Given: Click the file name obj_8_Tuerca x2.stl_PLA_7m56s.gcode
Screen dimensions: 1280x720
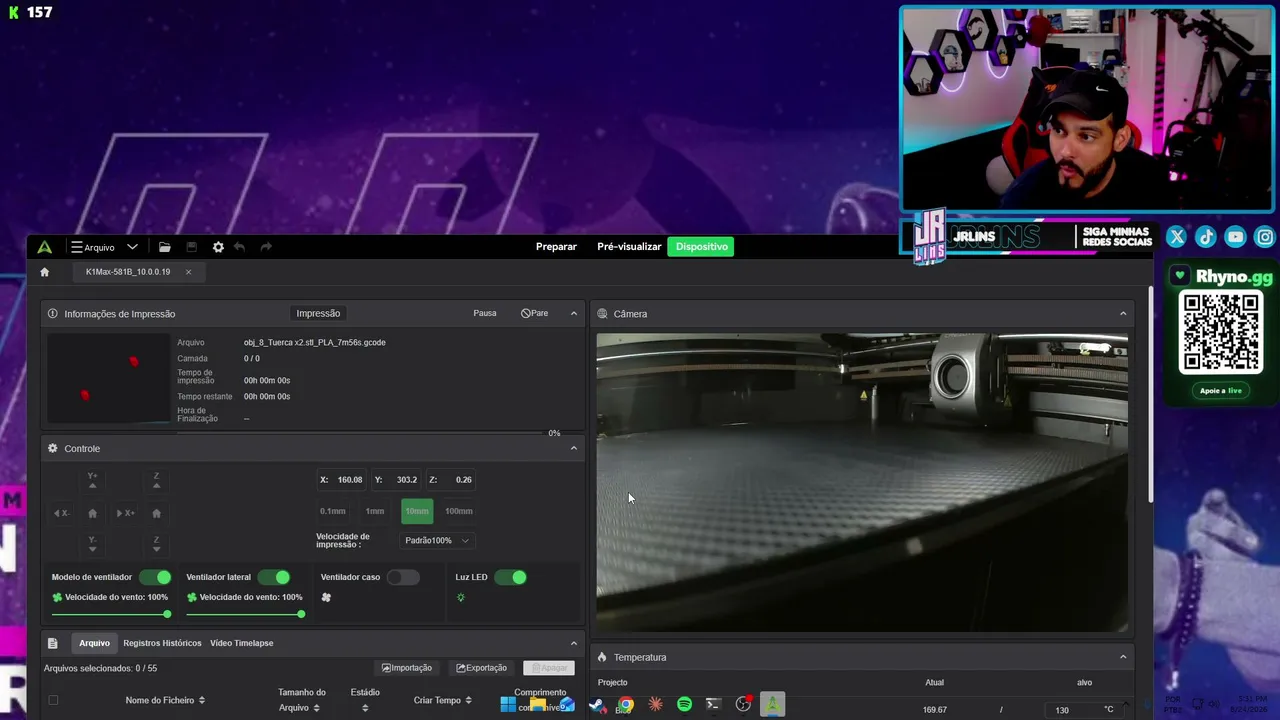Looking at the screenshot, I should (315, 342).
